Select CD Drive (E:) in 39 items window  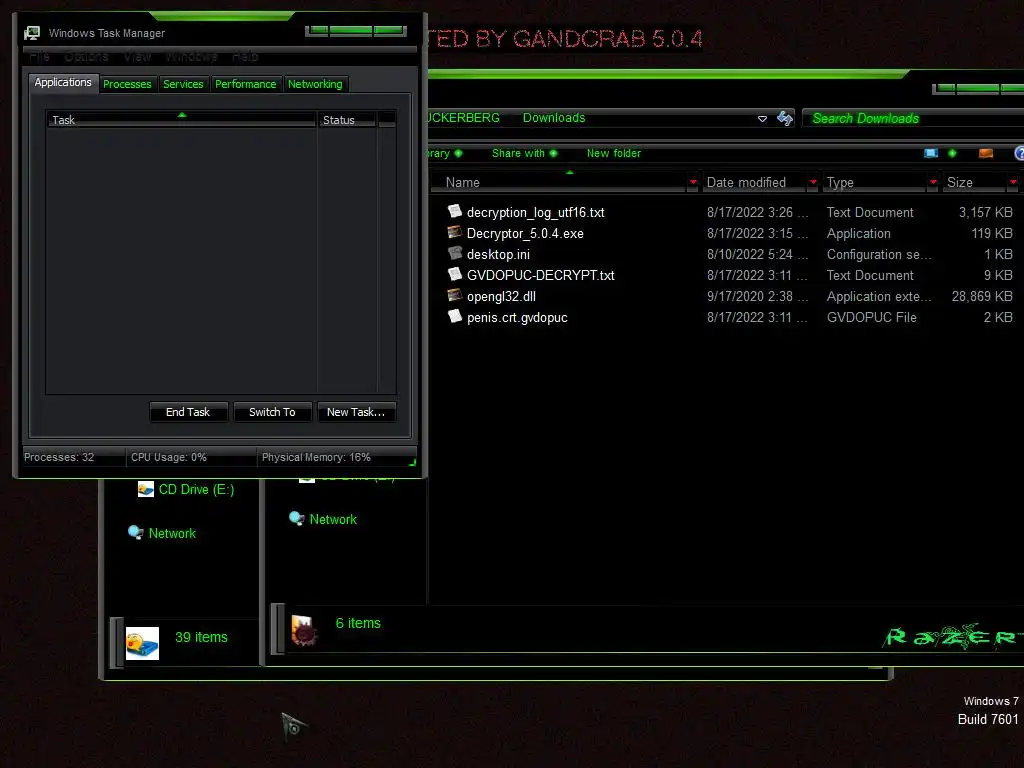pyautogui.click(x=196, y=490)
